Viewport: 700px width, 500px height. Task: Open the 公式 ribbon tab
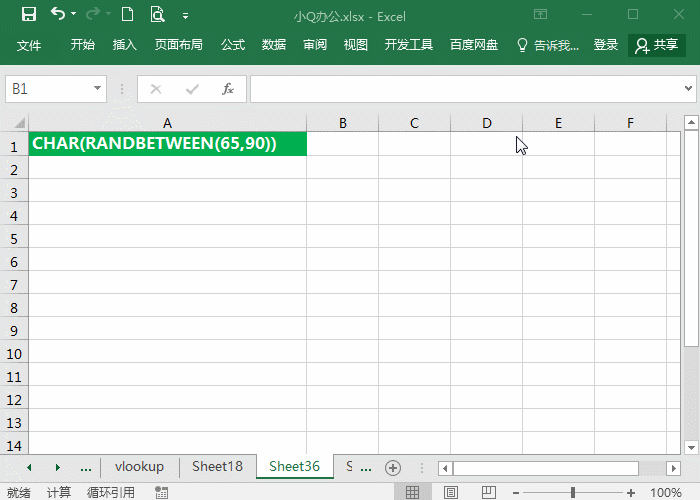[233, 45]
